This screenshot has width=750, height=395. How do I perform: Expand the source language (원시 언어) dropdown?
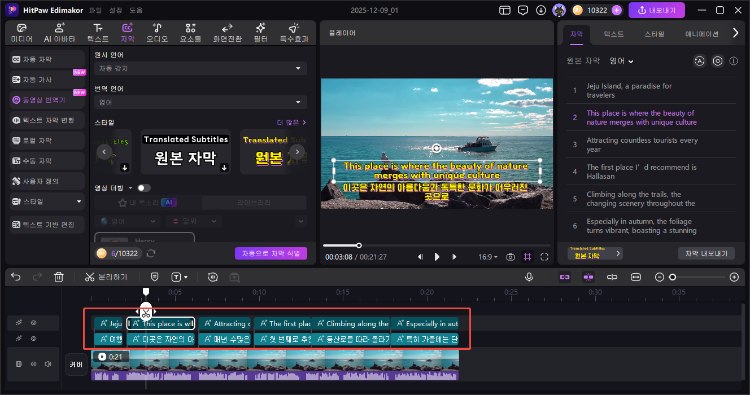pos(200,68)
